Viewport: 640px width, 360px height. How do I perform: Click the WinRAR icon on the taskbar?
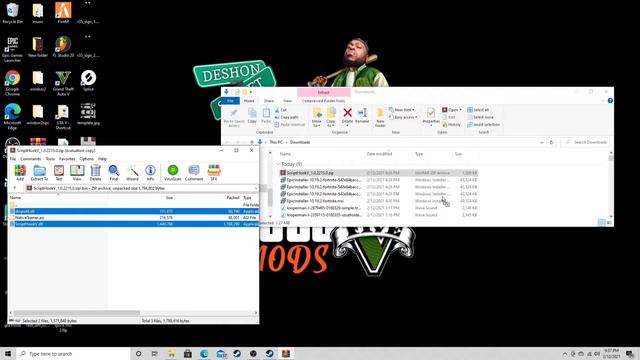tap(286, 353)
